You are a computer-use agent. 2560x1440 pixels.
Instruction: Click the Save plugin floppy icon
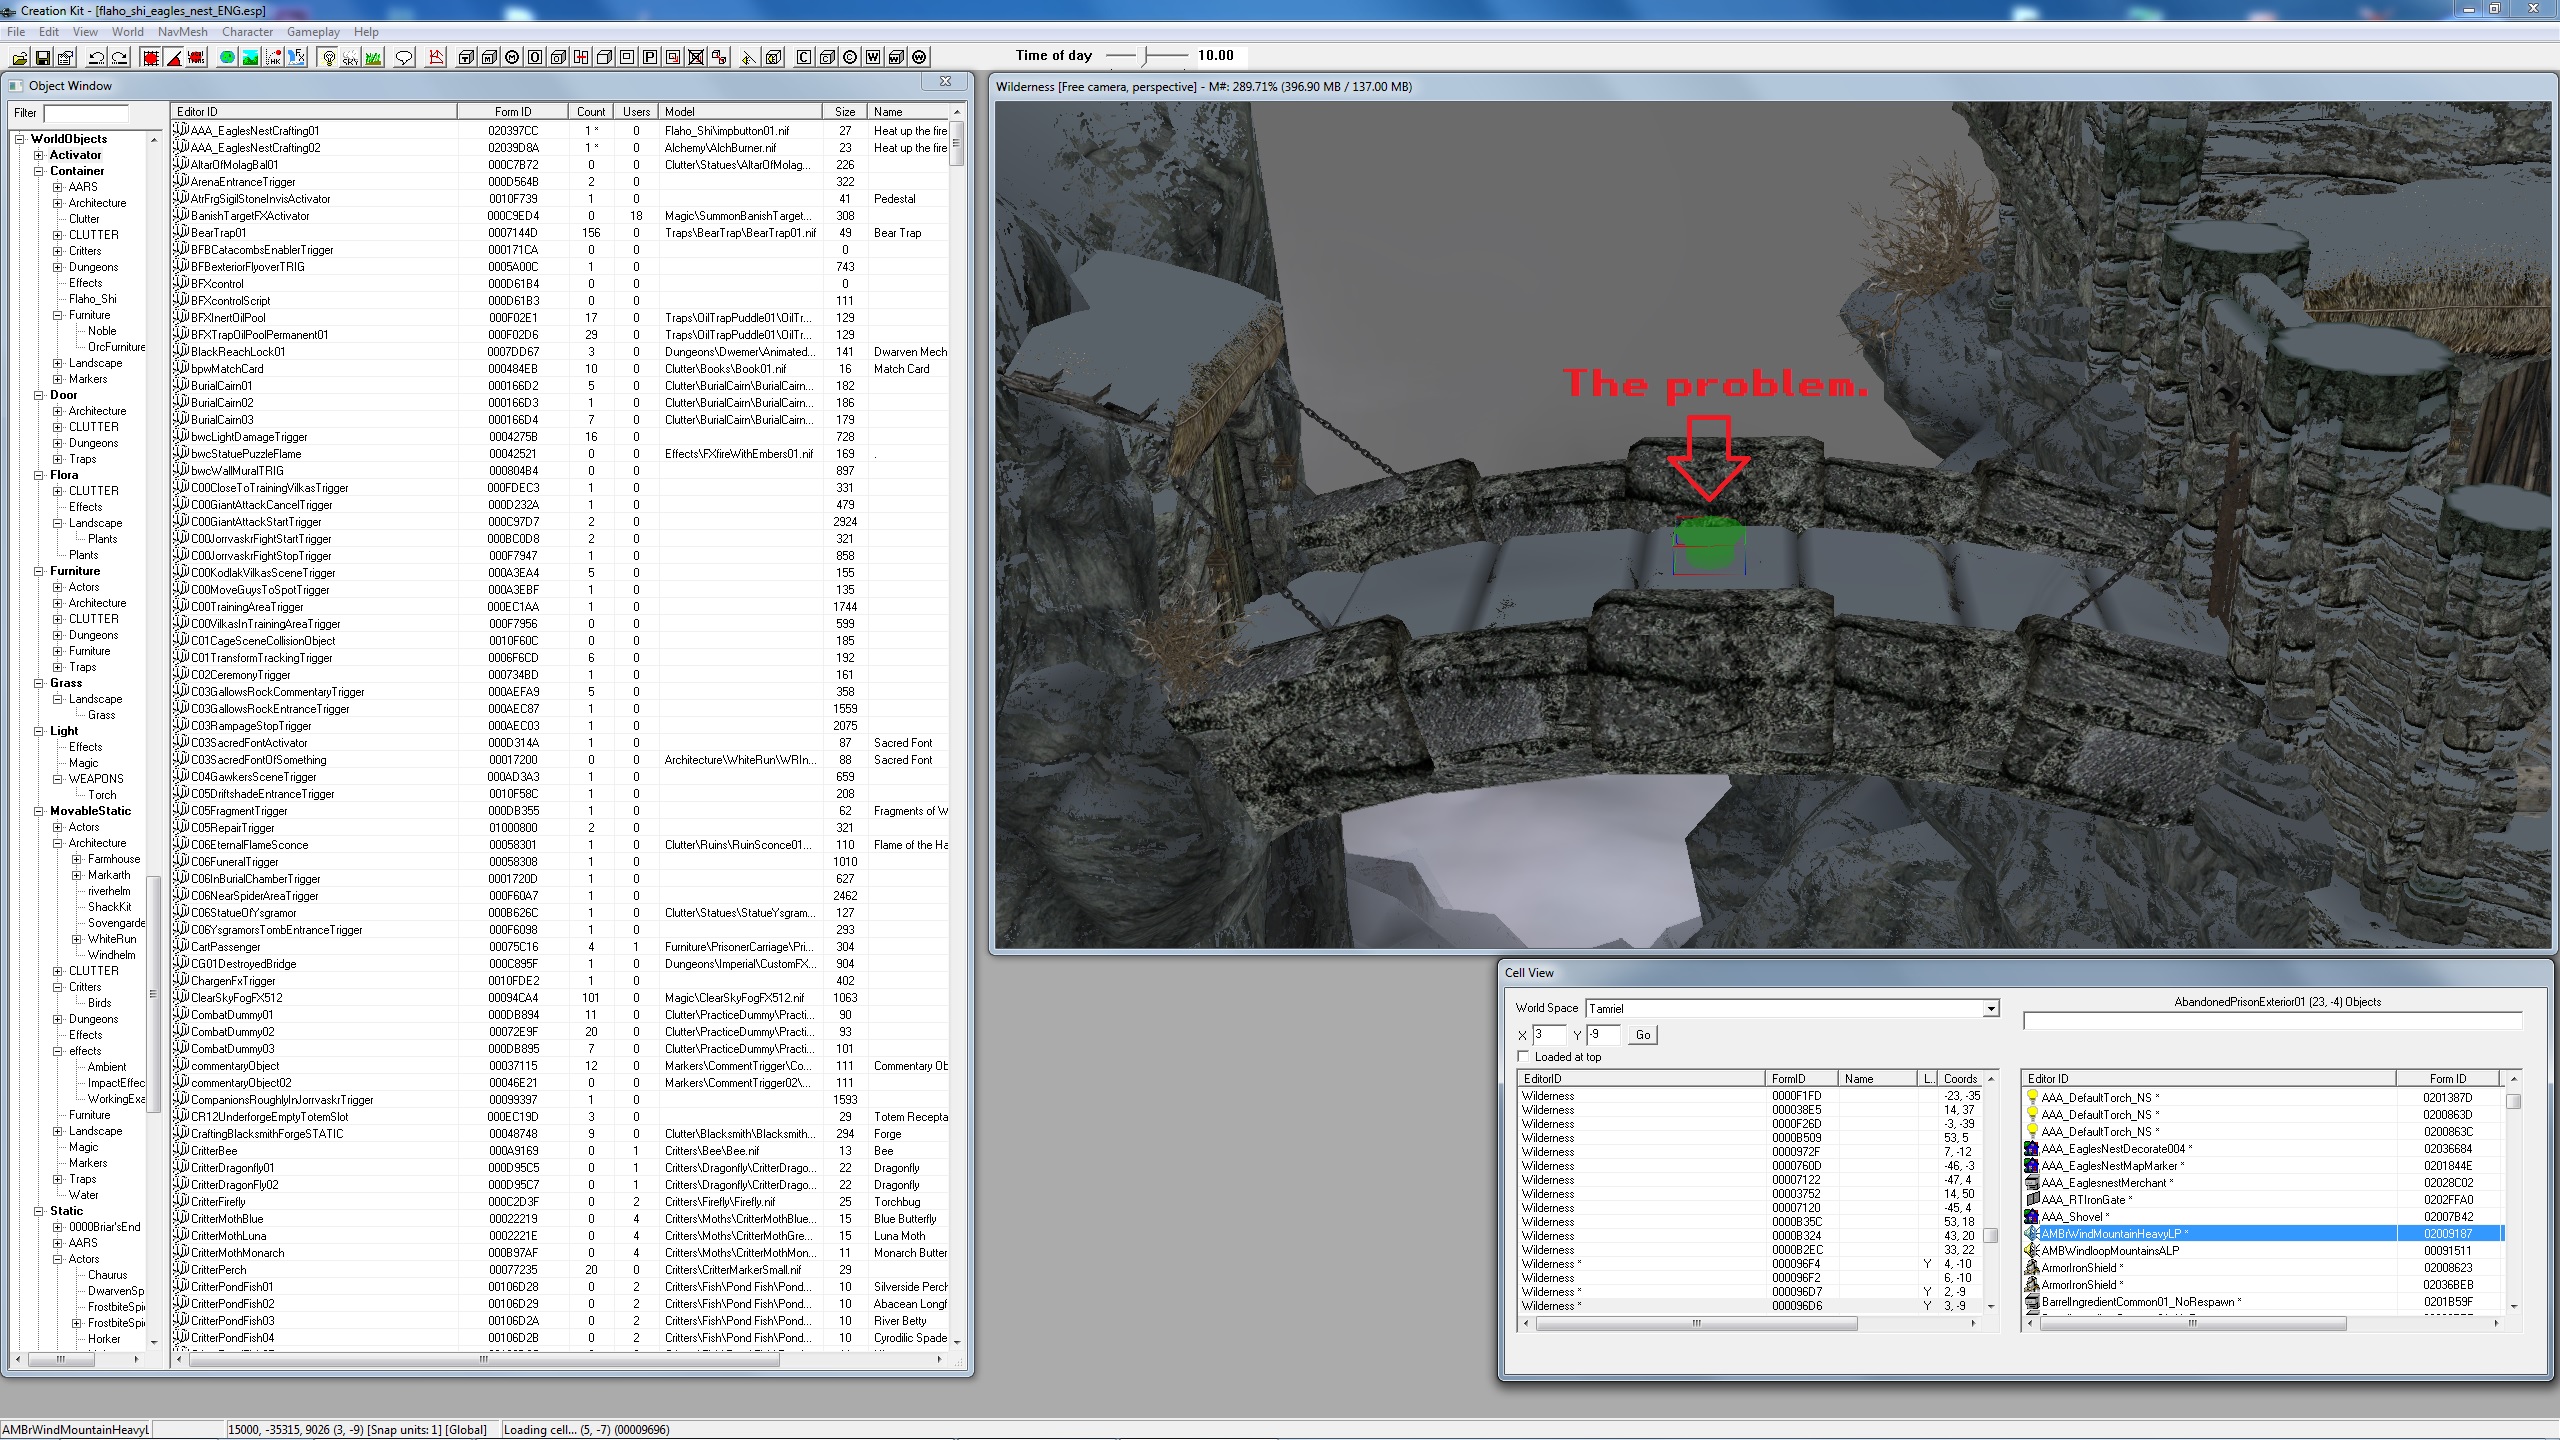click(42, 57)
